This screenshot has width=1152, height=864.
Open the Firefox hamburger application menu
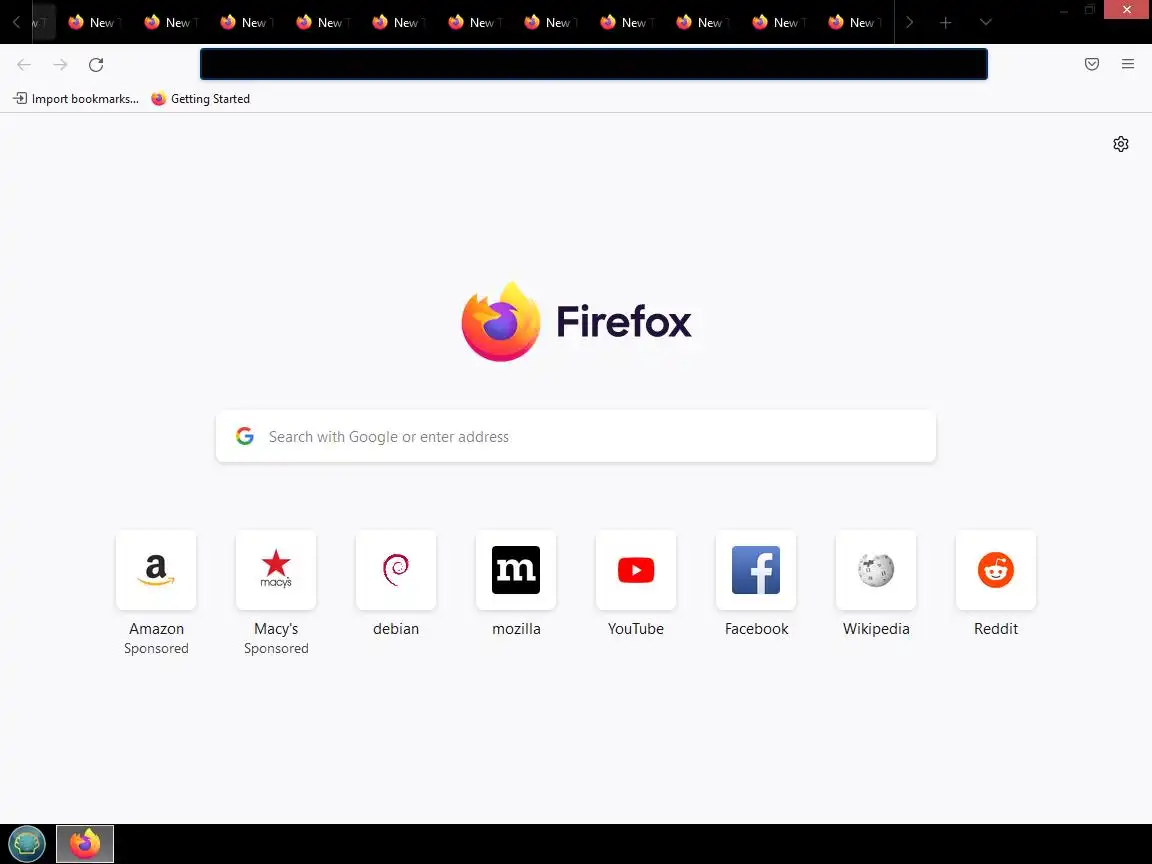1128,64
